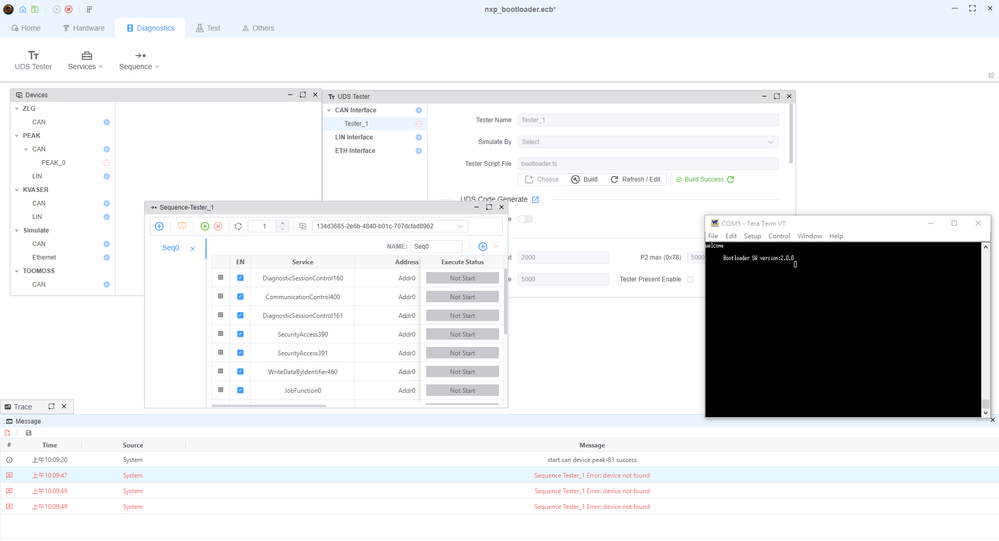Click the red stop icon in the title bar
The height and width of the screenshot is (541, 999).
click(x=69, y=10)
